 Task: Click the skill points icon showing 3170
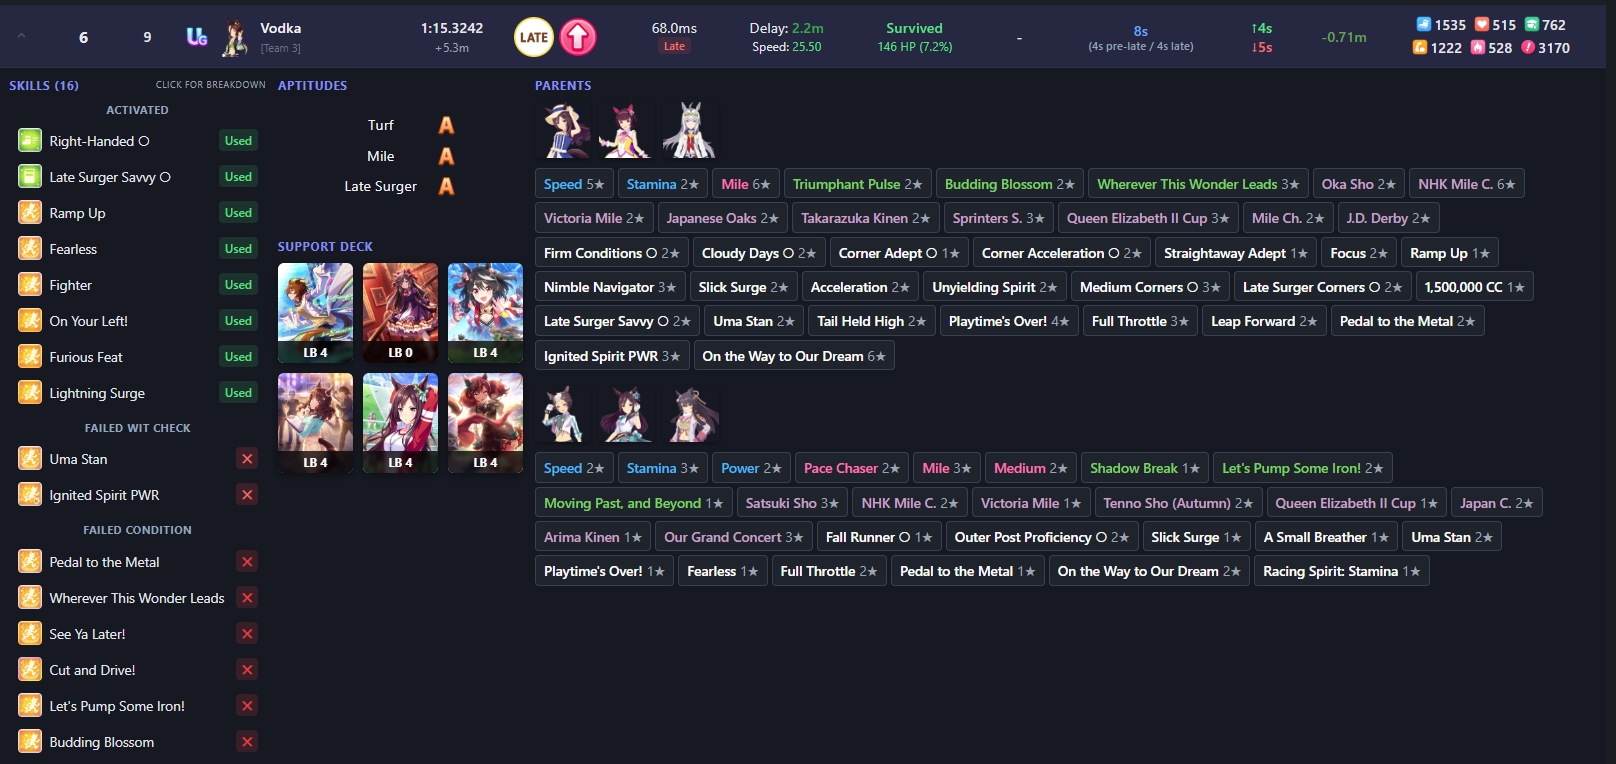[1528, 47]
